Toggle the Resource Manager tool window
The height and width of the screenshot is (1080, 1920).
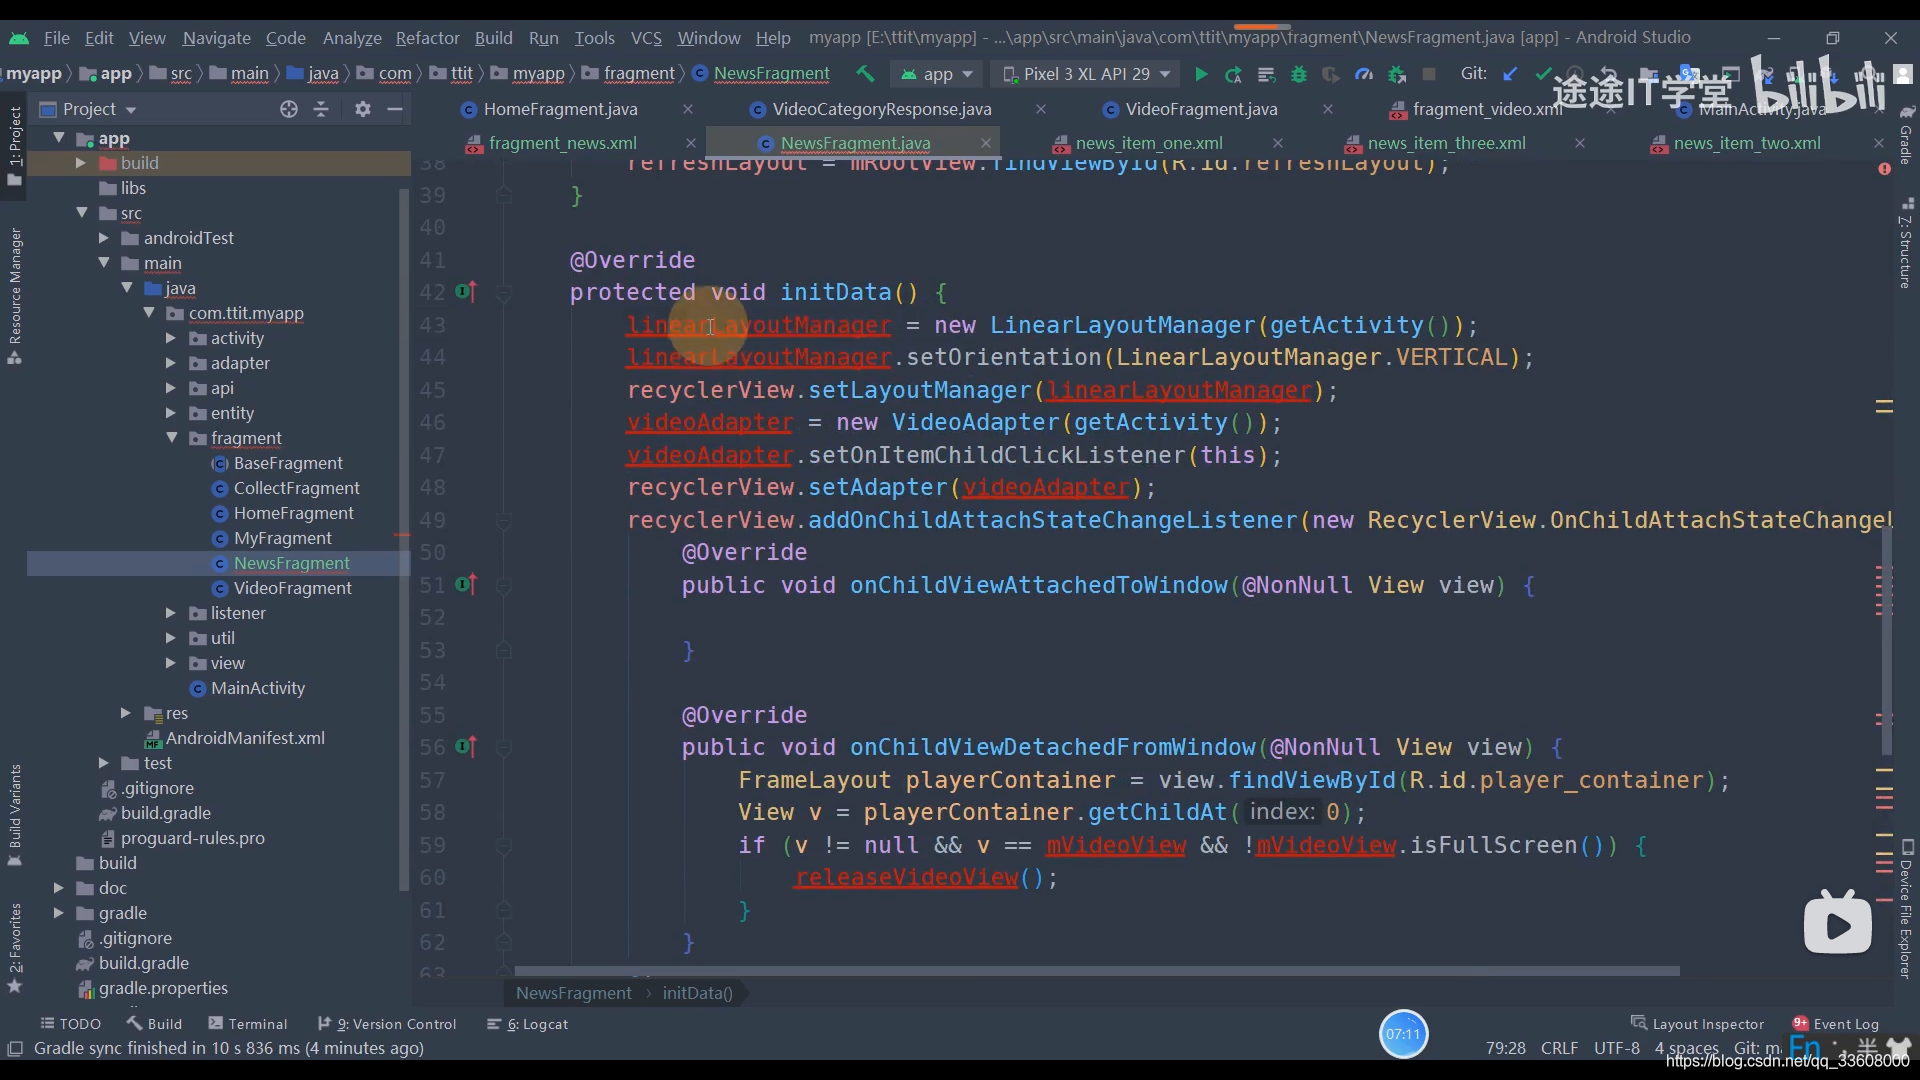(14, 295)
